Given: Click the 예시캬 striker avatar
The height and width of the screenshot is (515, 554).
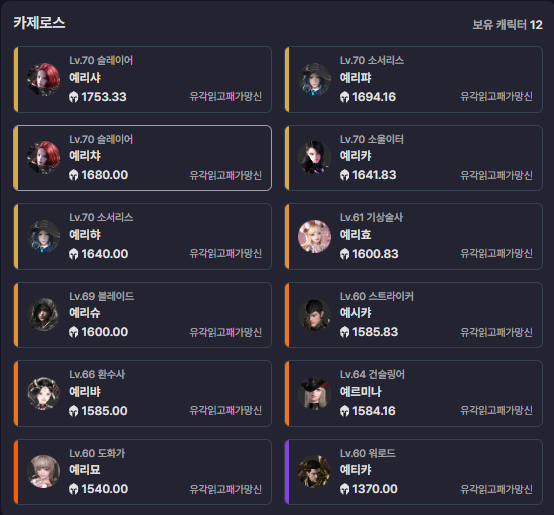Looking at the screenshot, I should [314, 315].
